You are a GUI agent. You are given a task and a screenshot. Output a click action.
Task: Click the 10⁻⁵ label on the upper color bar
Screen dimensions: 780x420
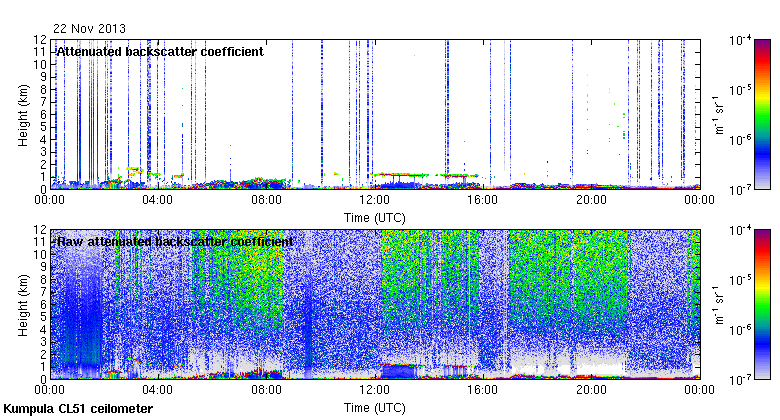740,90
